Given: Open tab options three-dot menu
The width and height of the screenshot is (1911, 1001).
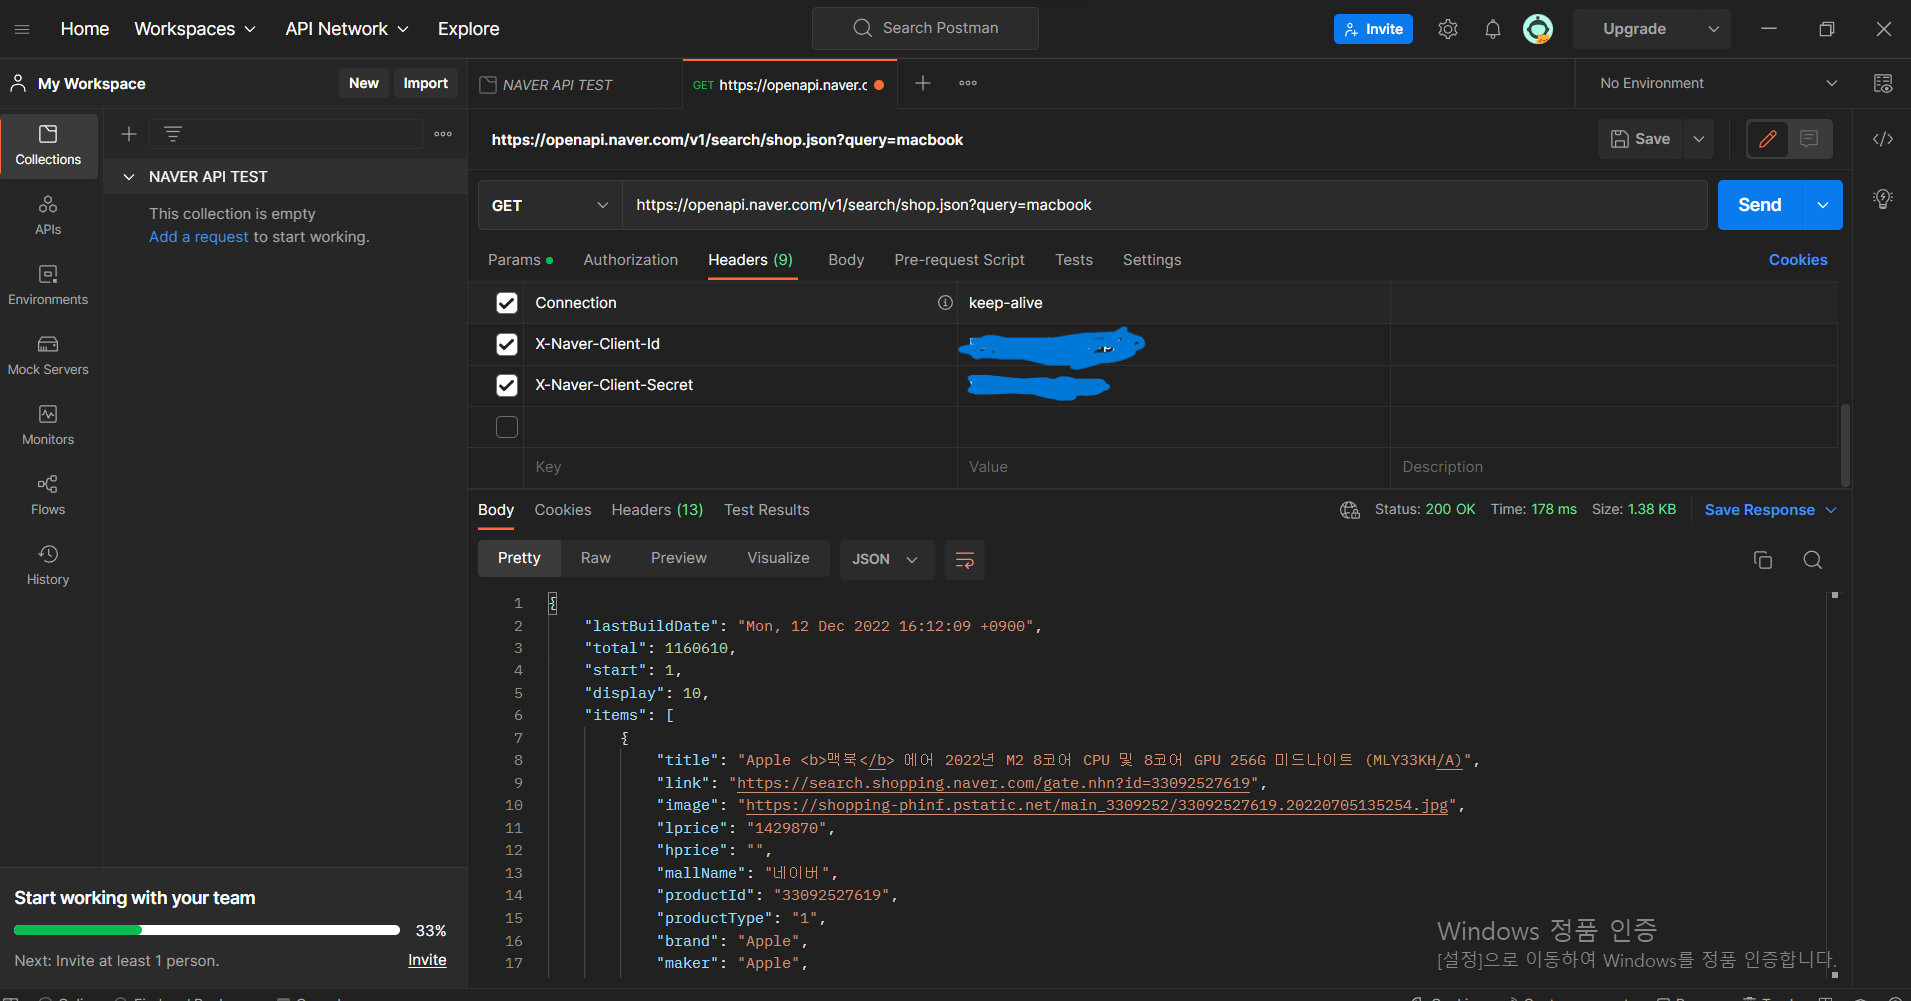Looking at the screenshot, I should (x=968, y=83).
